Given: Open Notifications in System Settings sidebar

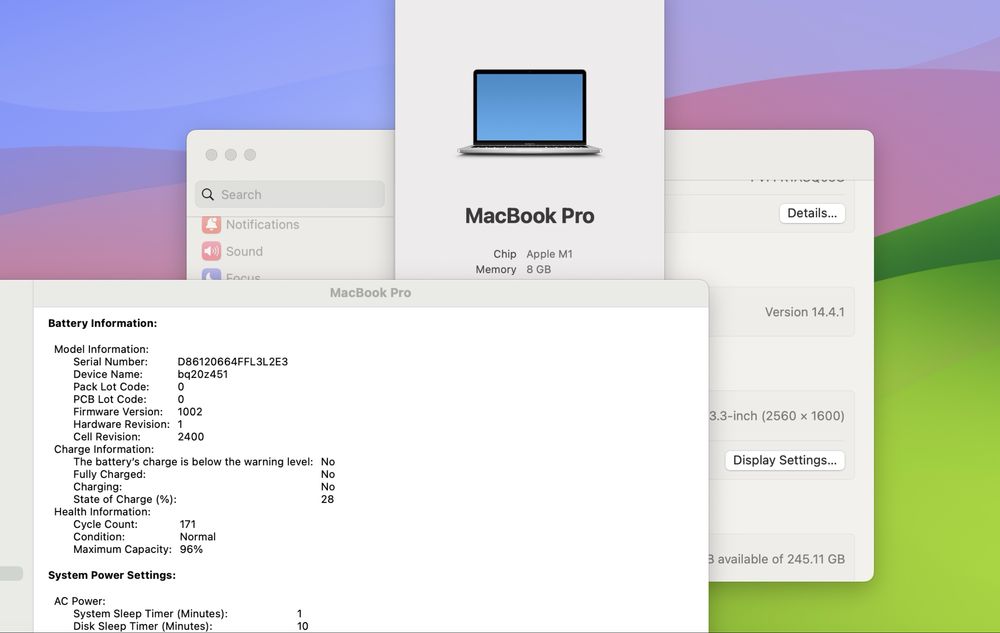Looking at the screenshot, I should pyautogui.click(x=262, y=224).
